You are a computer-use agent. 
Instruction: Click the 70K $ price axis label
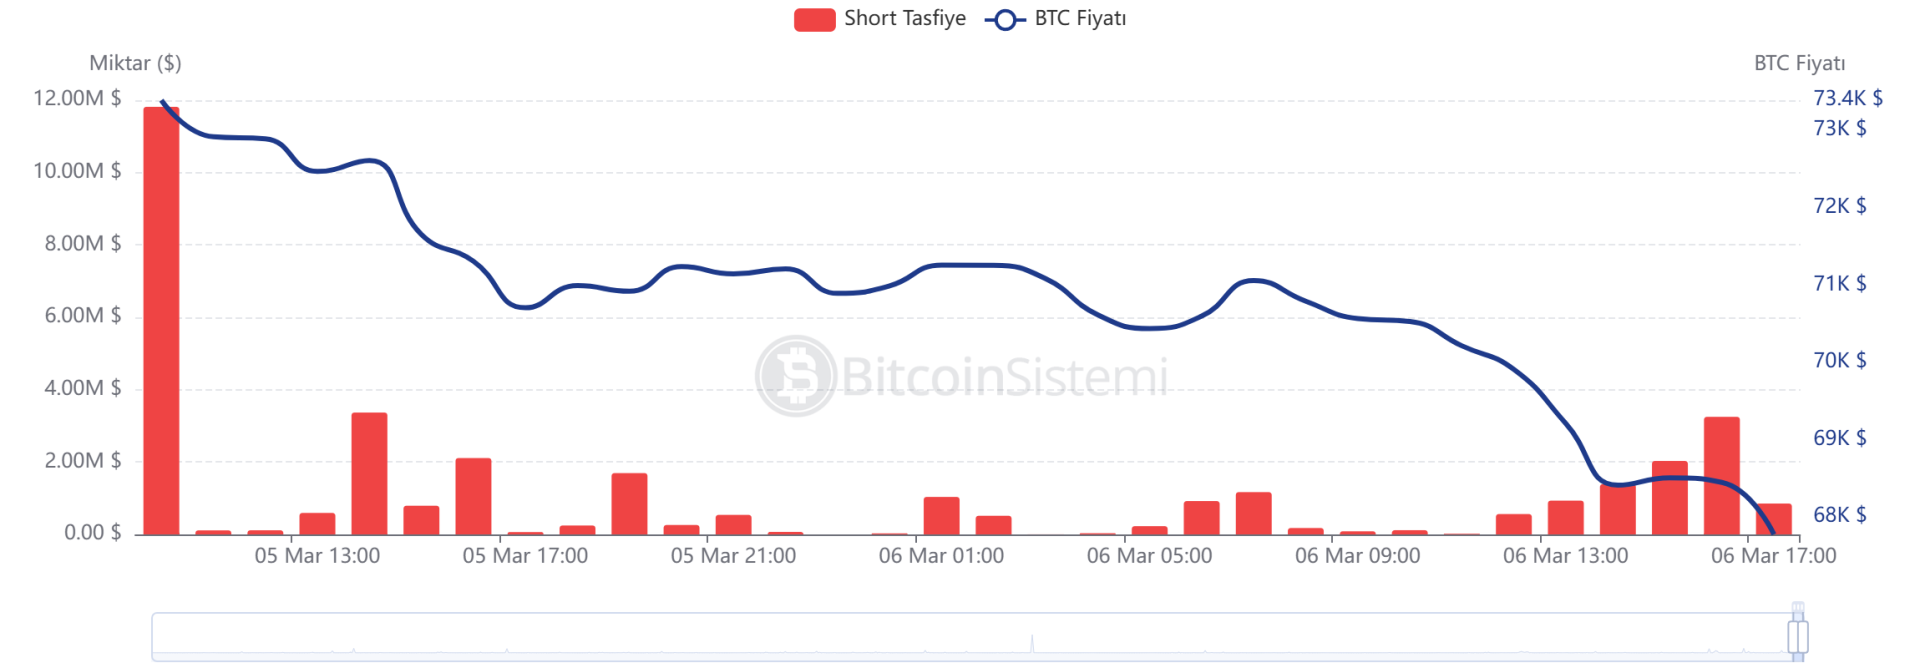pyautogui.click(x=1839, y=360)
